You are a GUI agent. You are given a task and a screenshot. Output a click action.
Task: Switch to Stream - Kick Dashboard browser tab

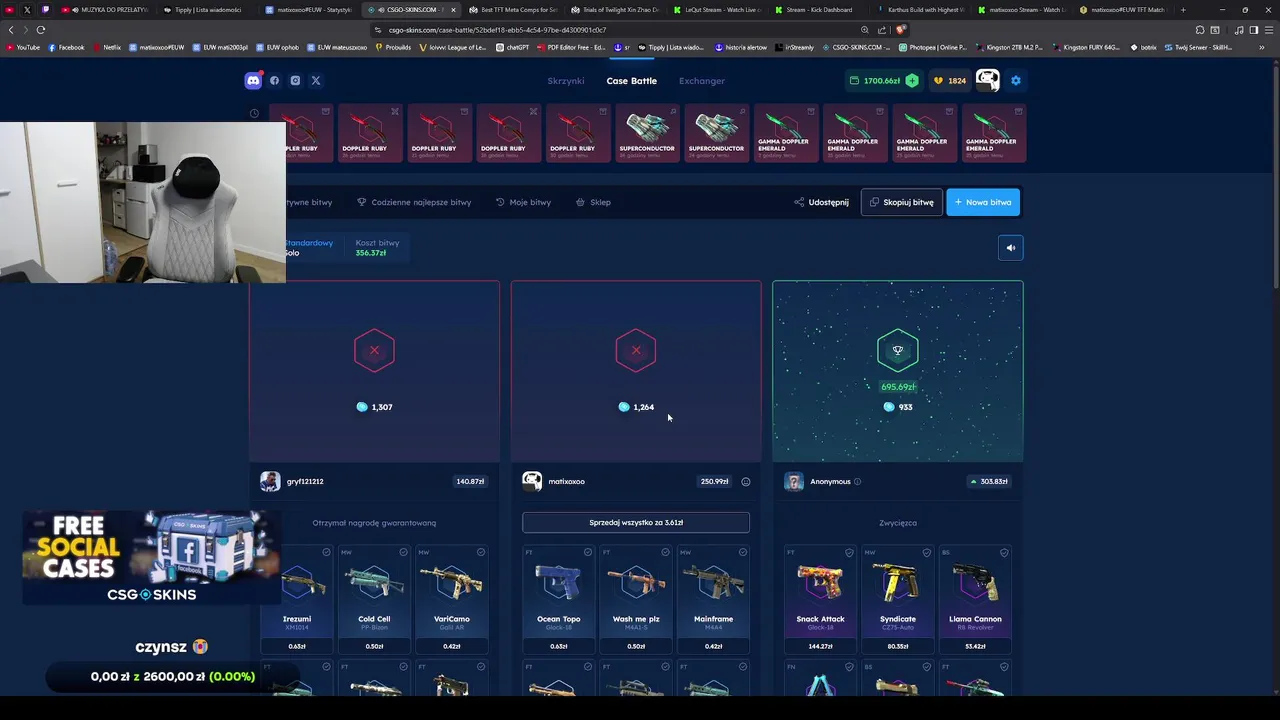click(815, 10)
